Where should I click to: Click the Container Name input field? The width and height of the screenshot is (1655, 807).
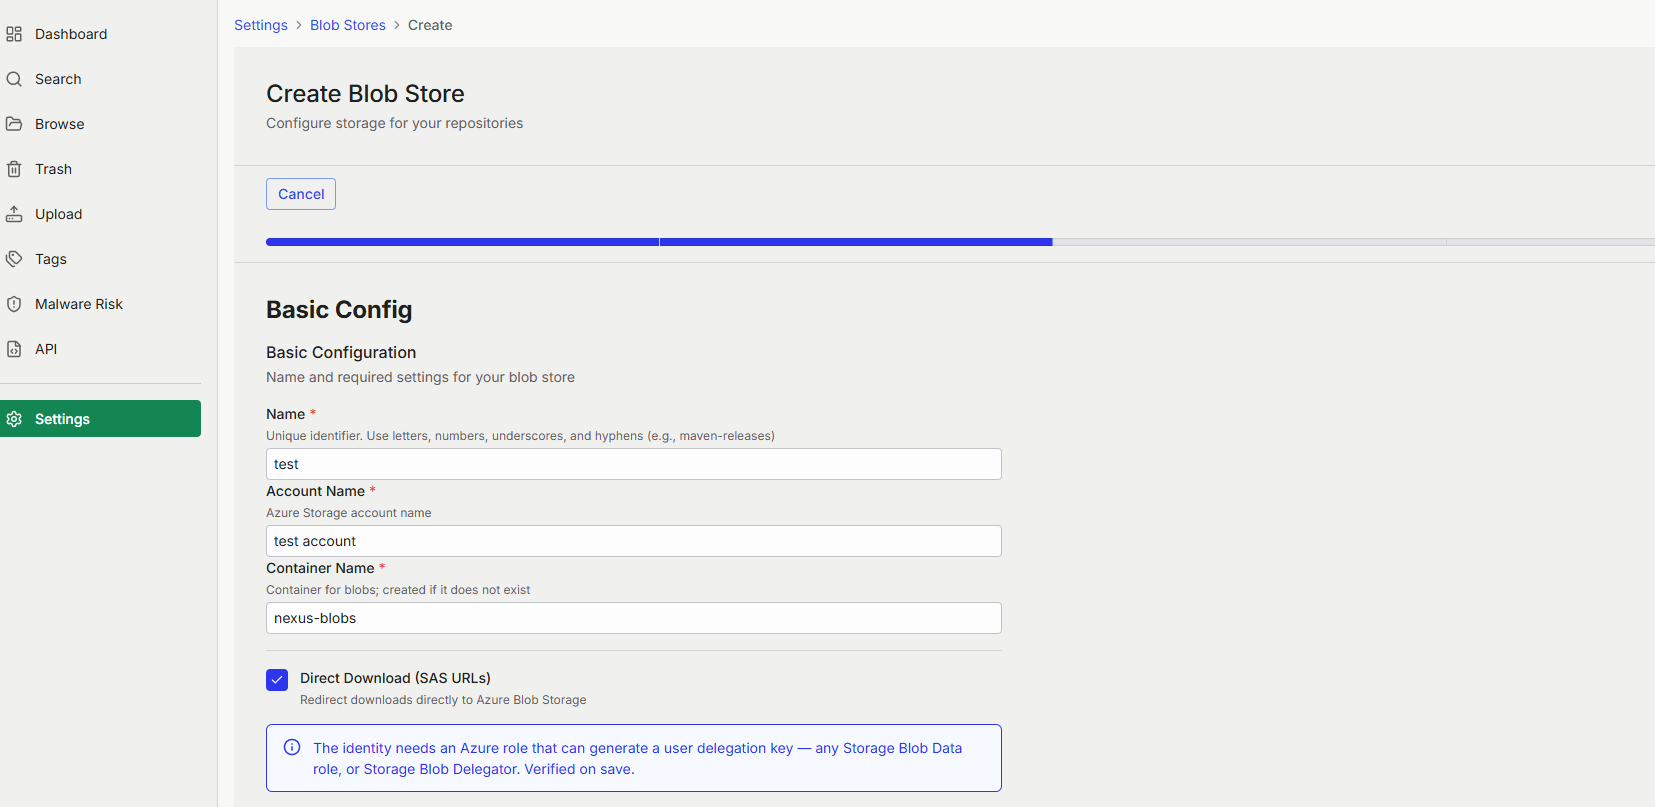pyautogui.click(x=634, y=618)
